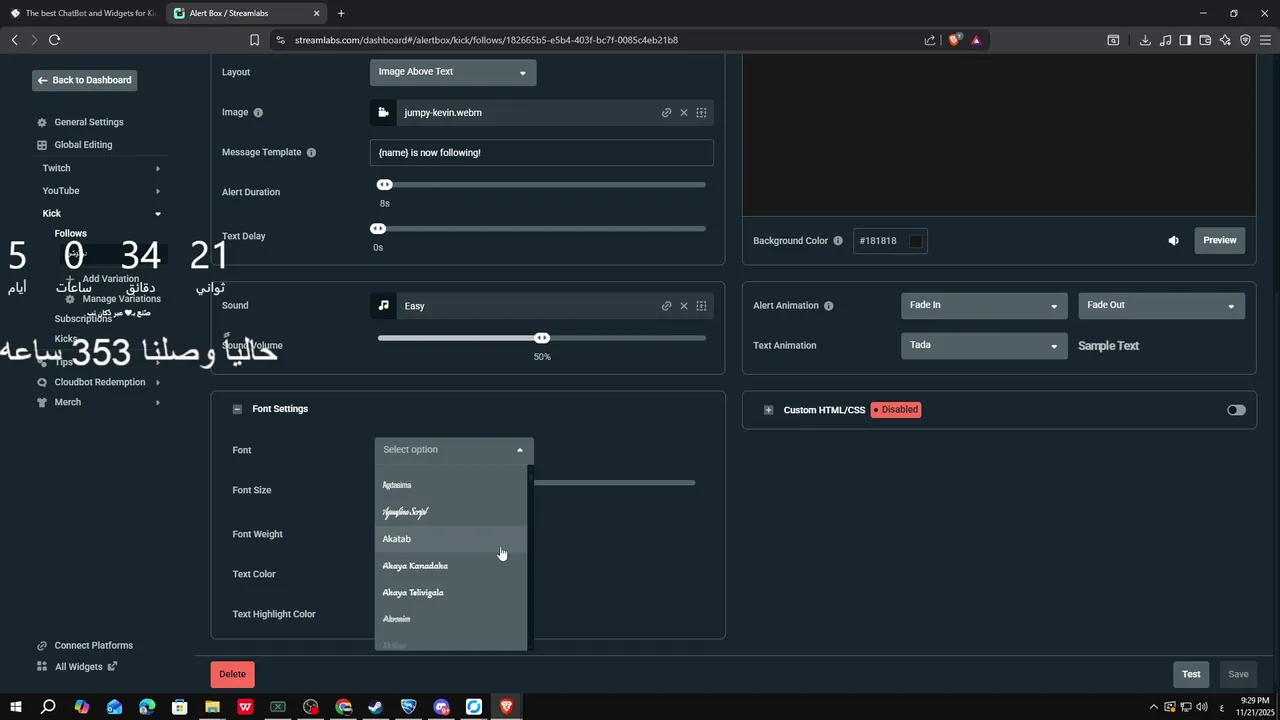The height and width of the screenshot is (720, 1280).
Task: Click share page icon in address bar
Action: (x=930, y=40)
